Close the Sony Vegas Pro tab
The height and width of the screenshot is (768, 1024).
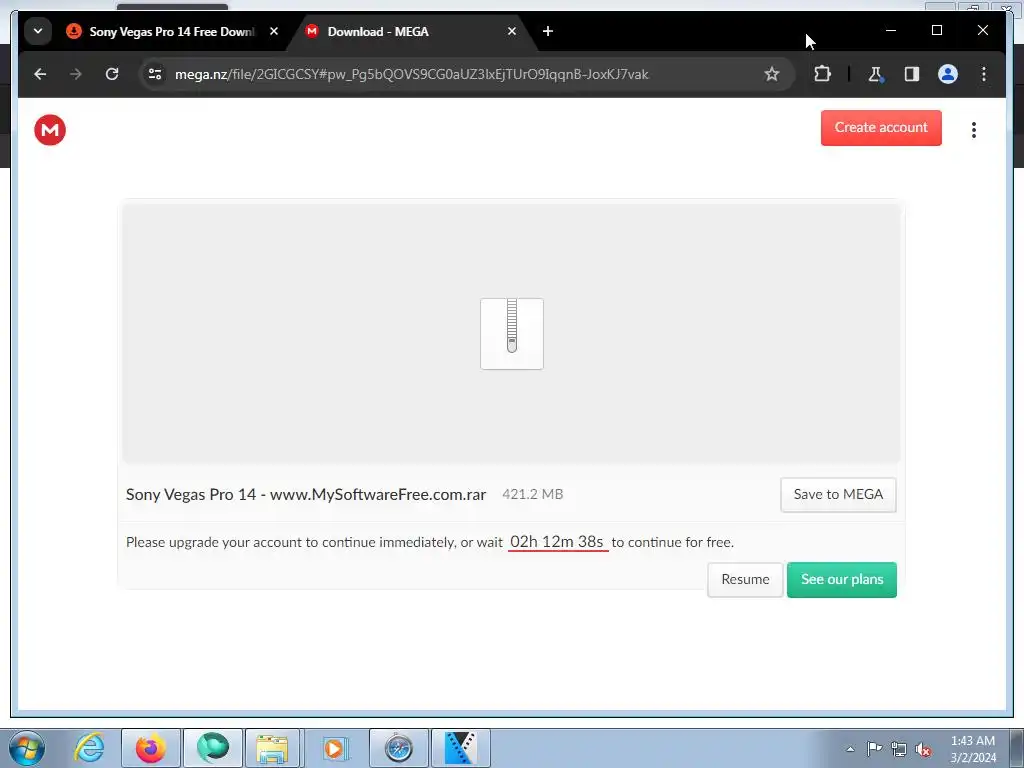[x=274, y=31]
